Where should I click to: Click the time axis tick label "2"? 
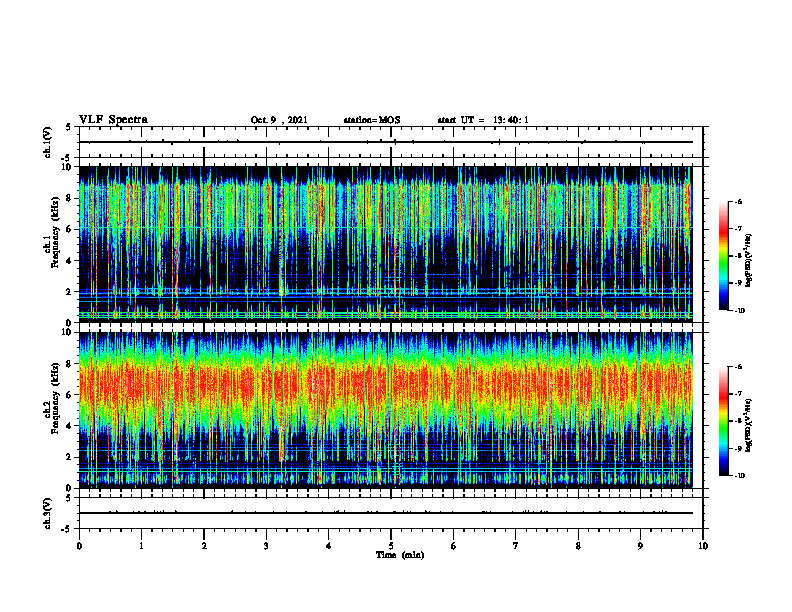coord(204,546)
